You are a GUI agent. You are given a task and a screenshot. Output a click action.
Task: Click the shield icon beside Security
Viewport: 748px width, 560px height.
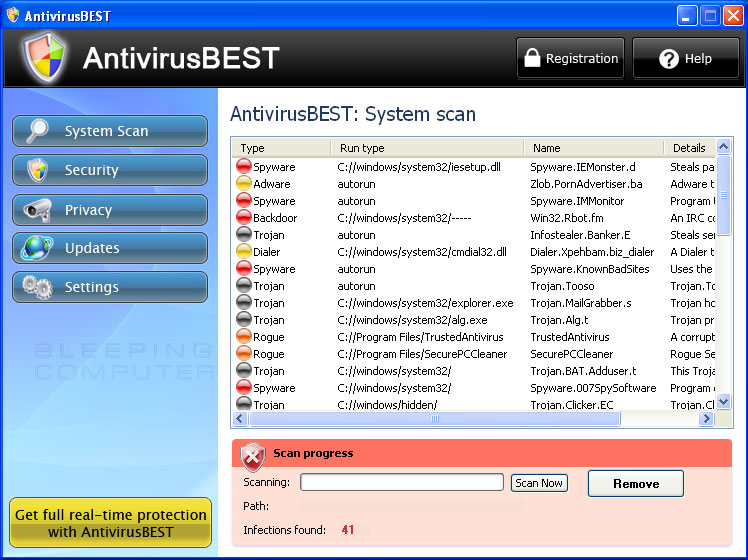click(38, 170)
